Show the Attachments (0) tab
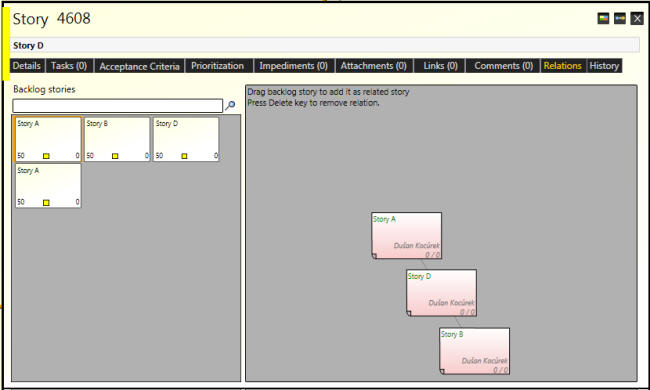The image size is (650, 390). (x=374, y=66)
